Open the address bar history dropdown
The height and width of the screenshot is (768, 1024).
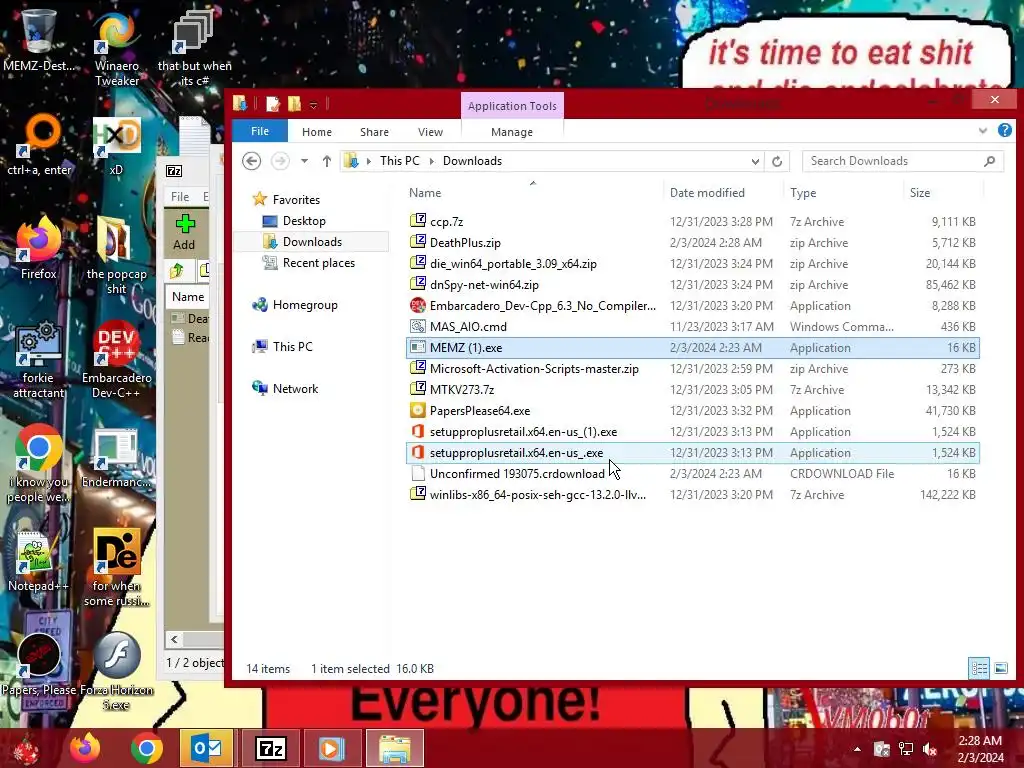tap(755, 161)
